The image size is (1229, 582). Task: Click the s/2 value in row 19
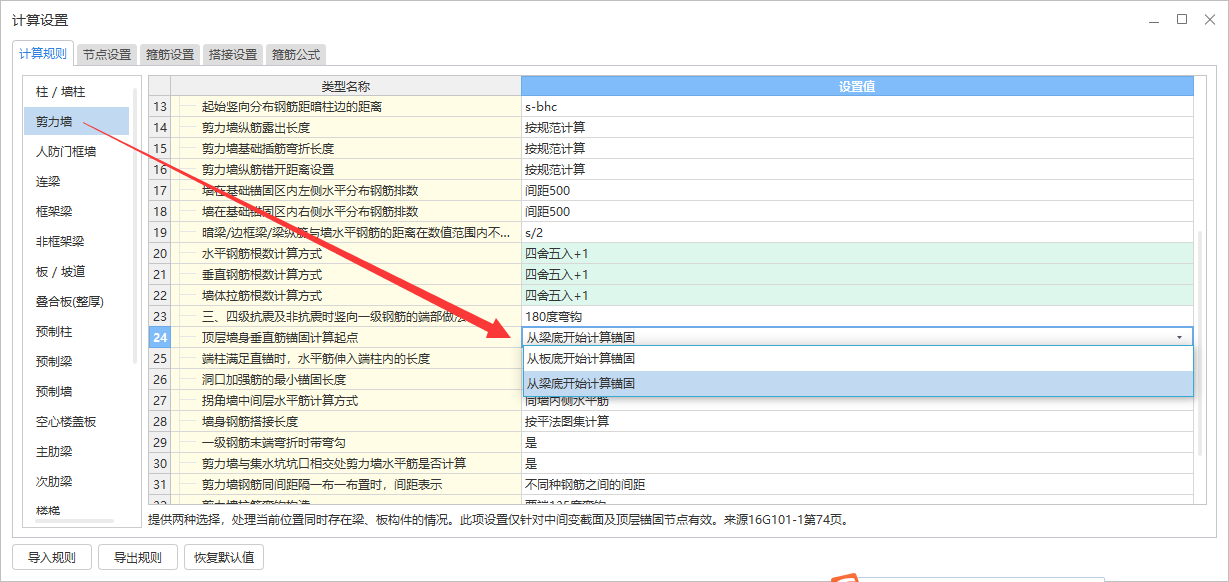click(857, 232)
